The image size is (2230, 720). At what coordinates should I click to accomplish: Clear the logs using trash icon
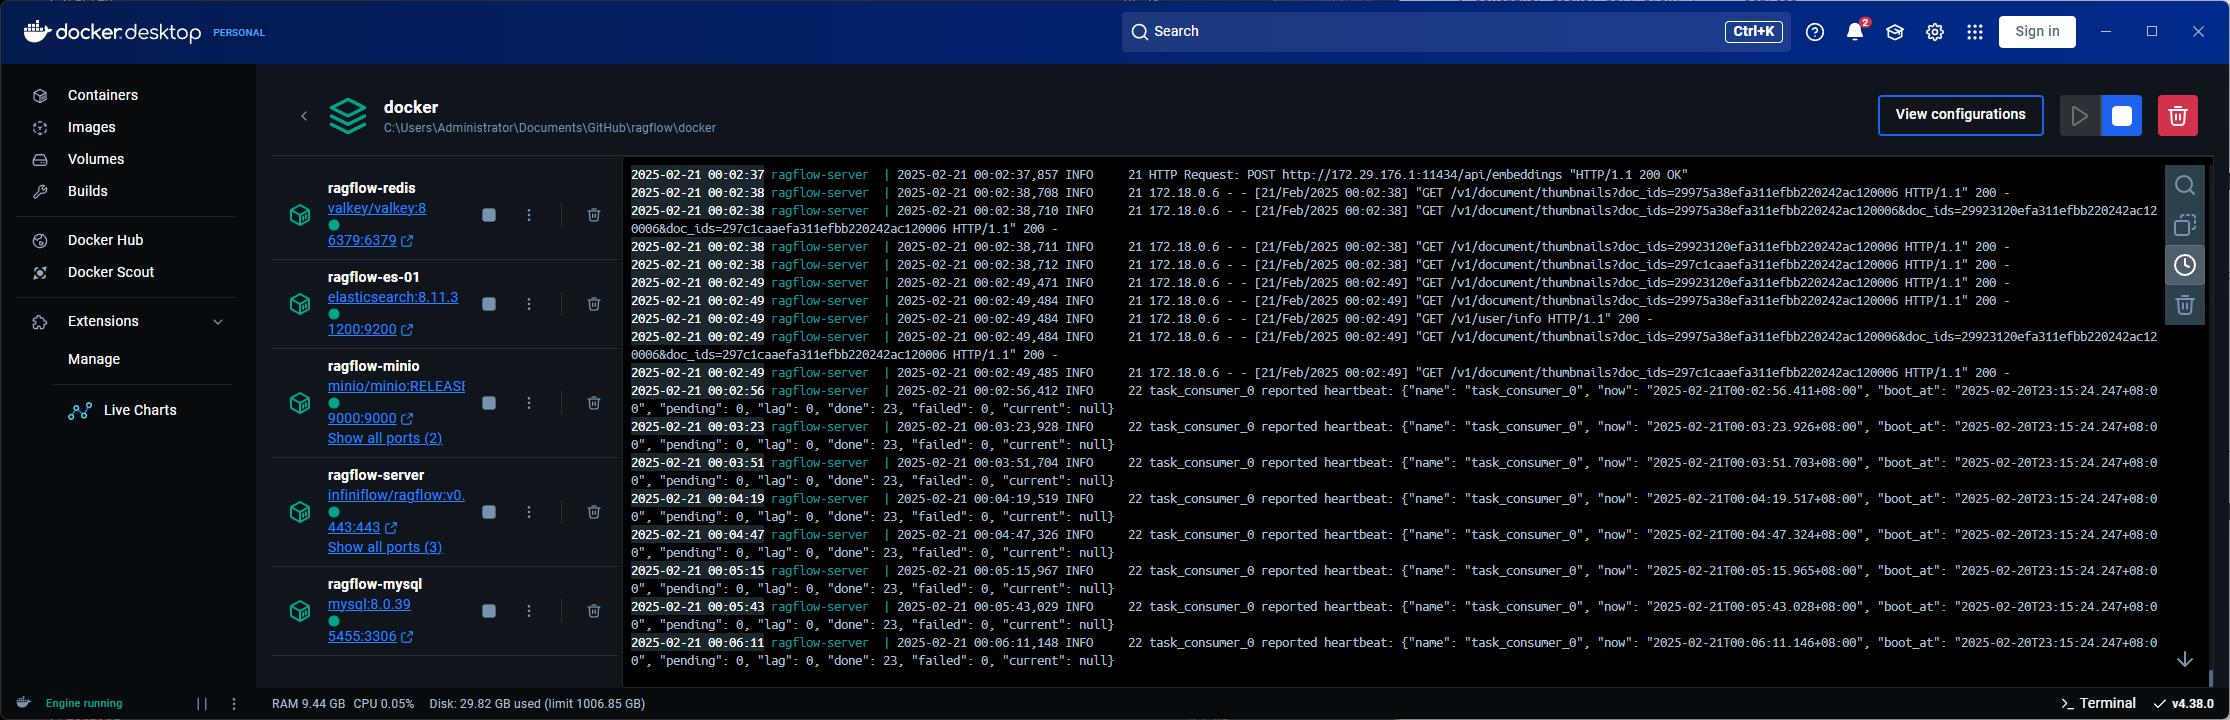point(2185,305)
